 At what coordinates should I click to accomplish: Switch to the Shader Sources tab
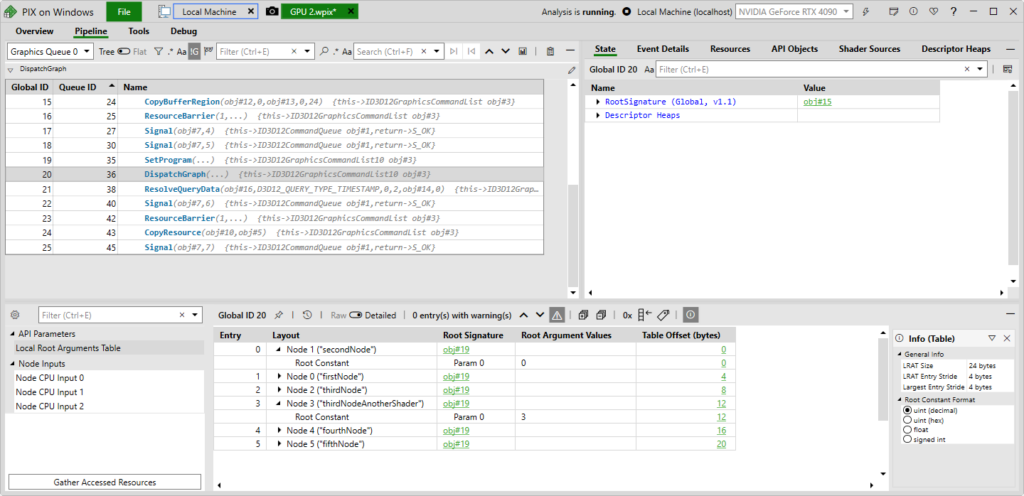pos(868,49)
